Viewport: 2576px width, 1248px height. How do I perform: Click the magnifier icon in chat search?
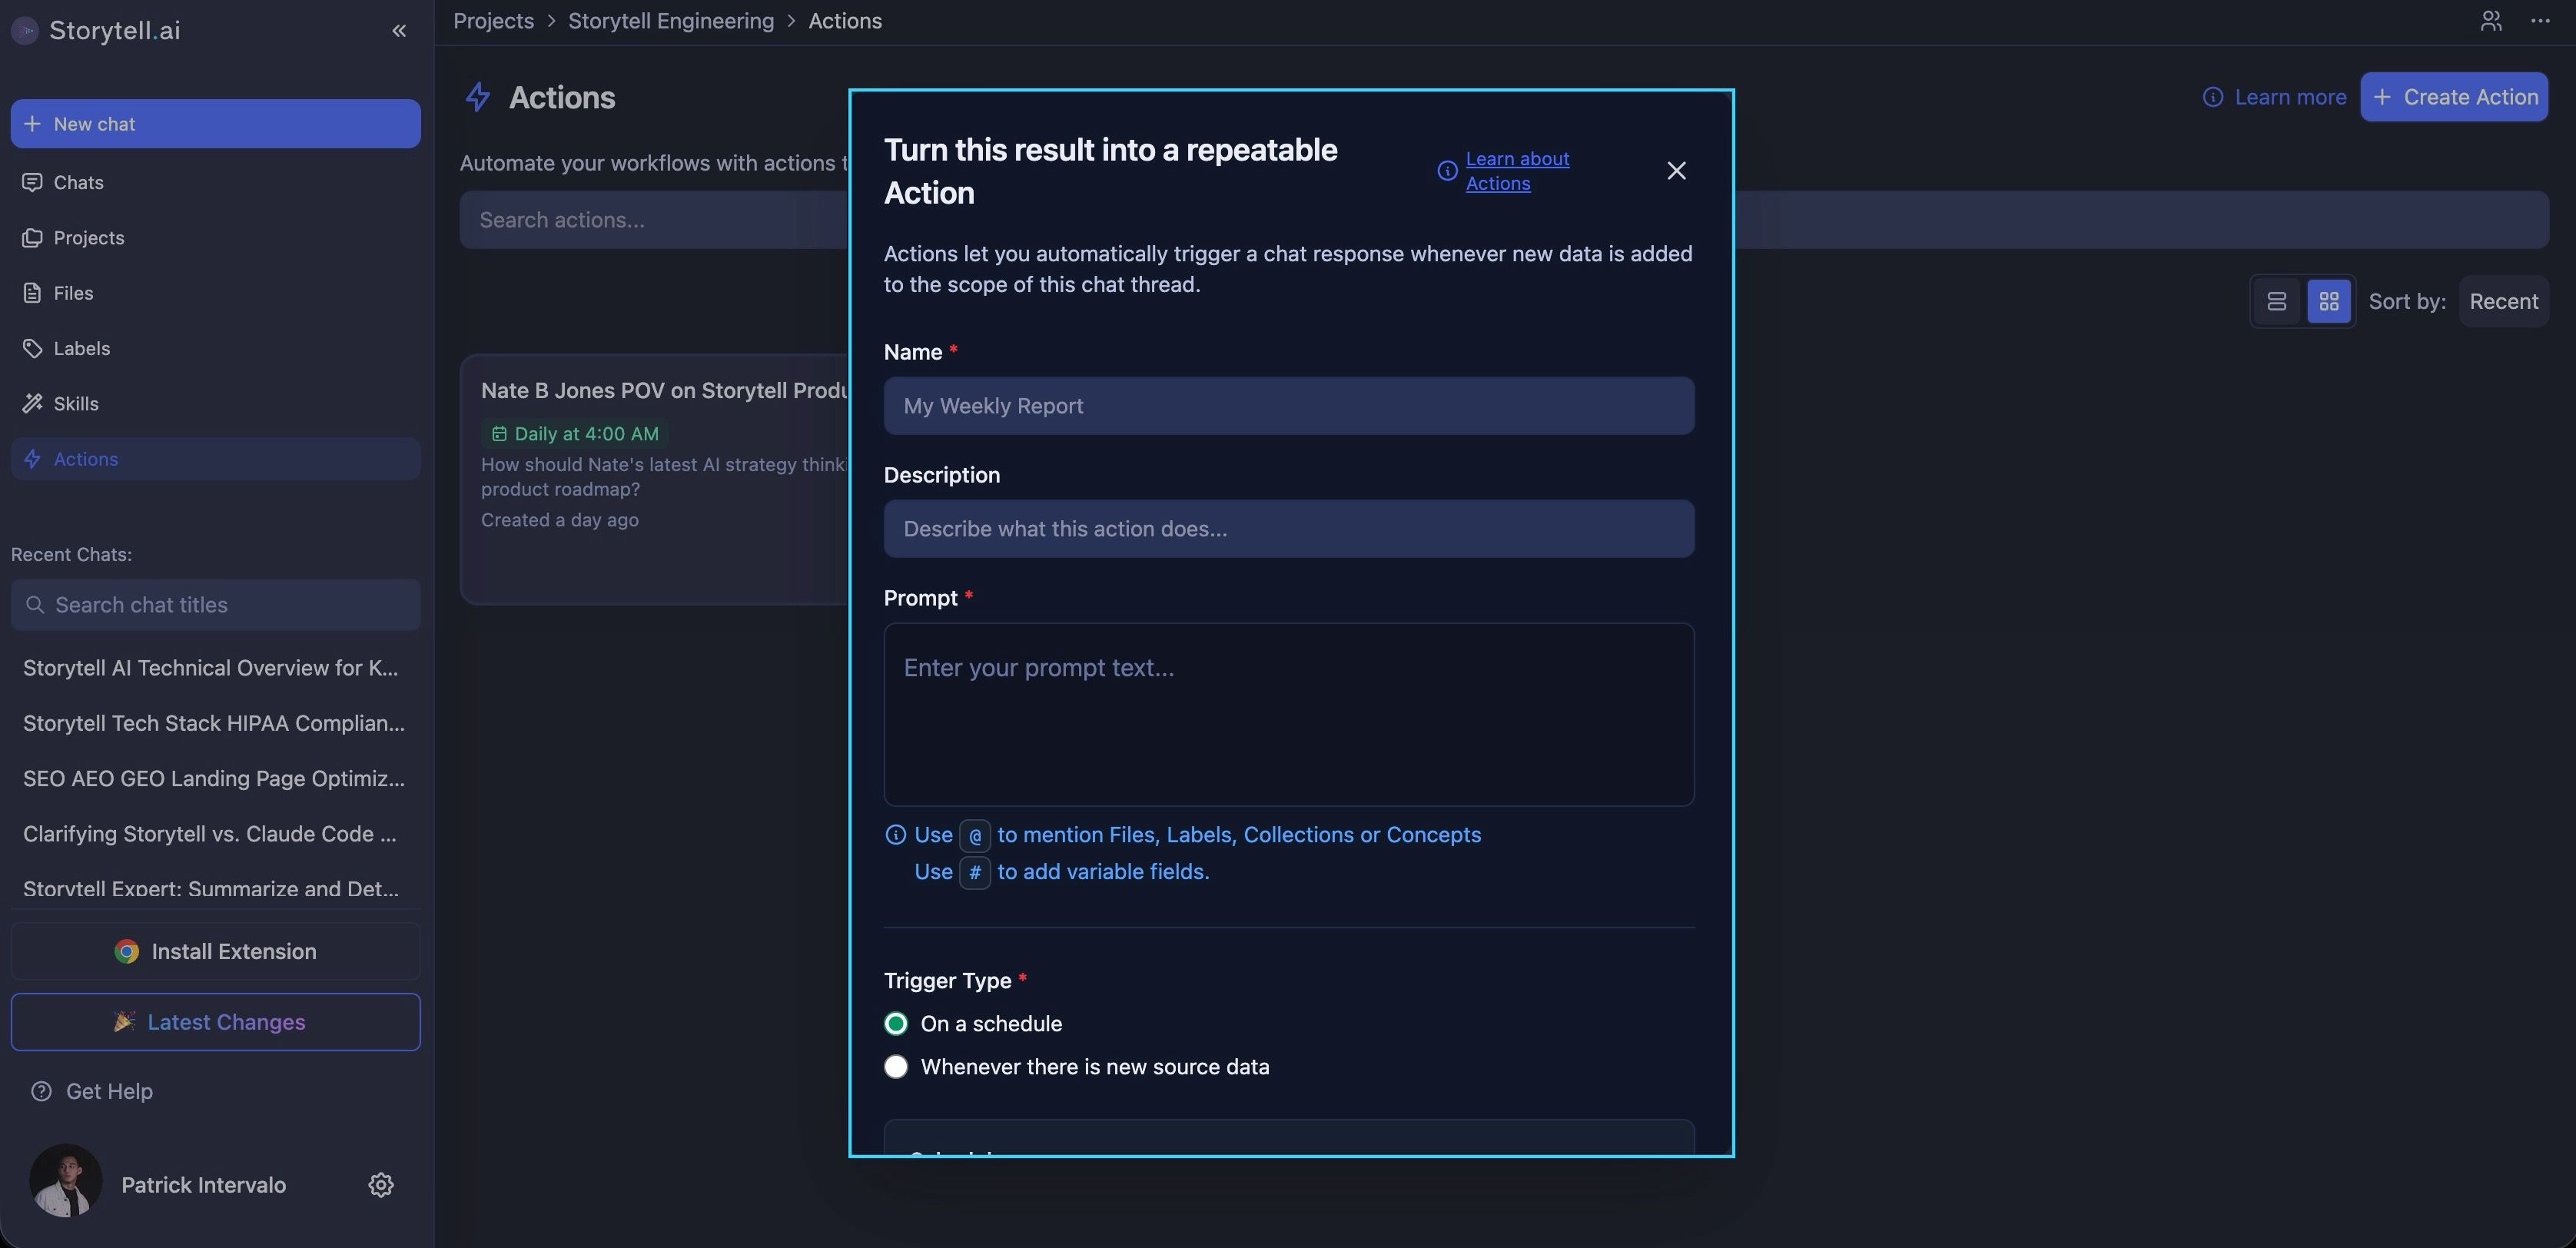[x=35, y=605]
